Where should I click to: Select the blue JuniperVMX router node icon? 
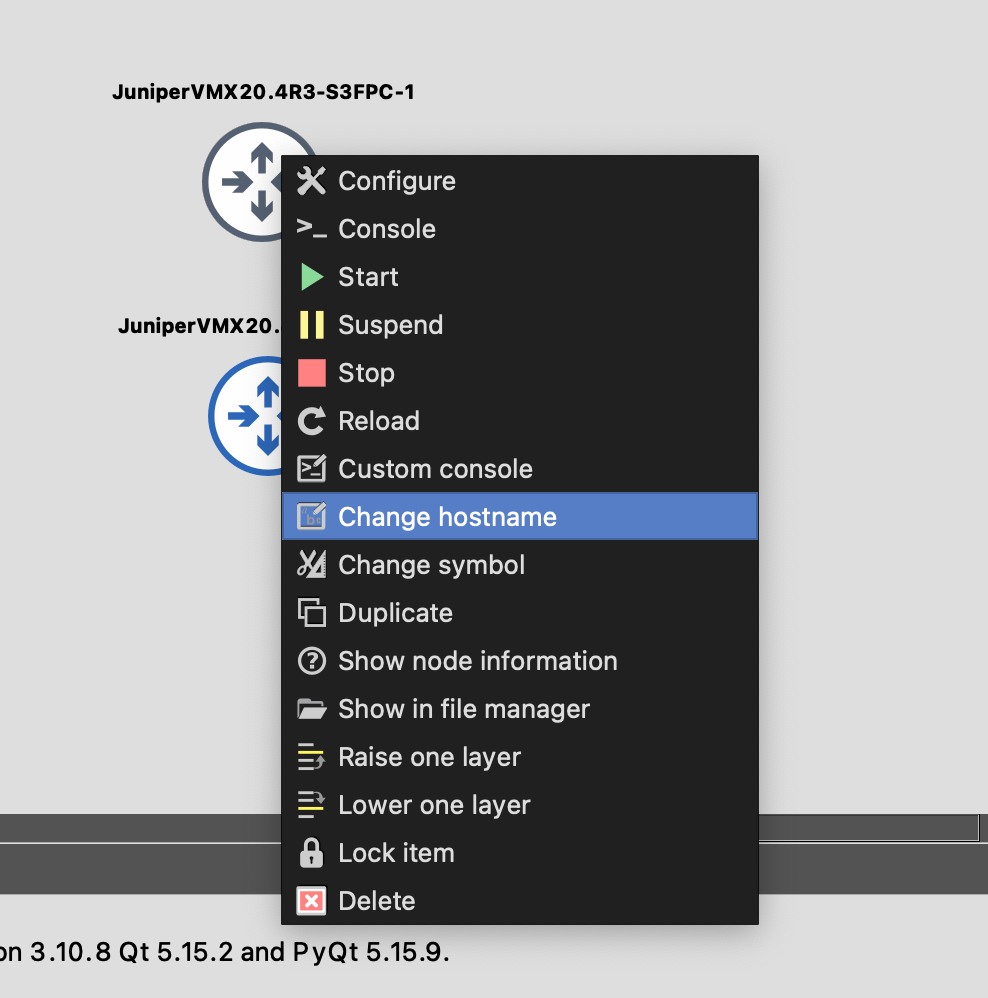245,416
